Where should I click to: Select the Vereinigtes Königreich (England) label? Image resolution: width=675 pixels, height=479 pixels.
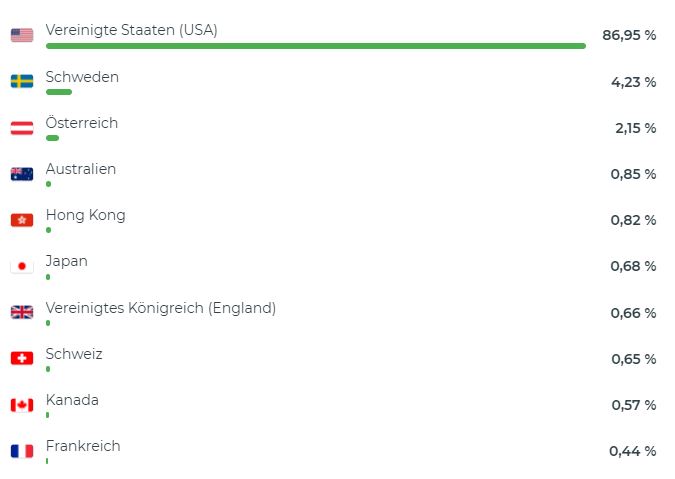(x=161, y=308)
